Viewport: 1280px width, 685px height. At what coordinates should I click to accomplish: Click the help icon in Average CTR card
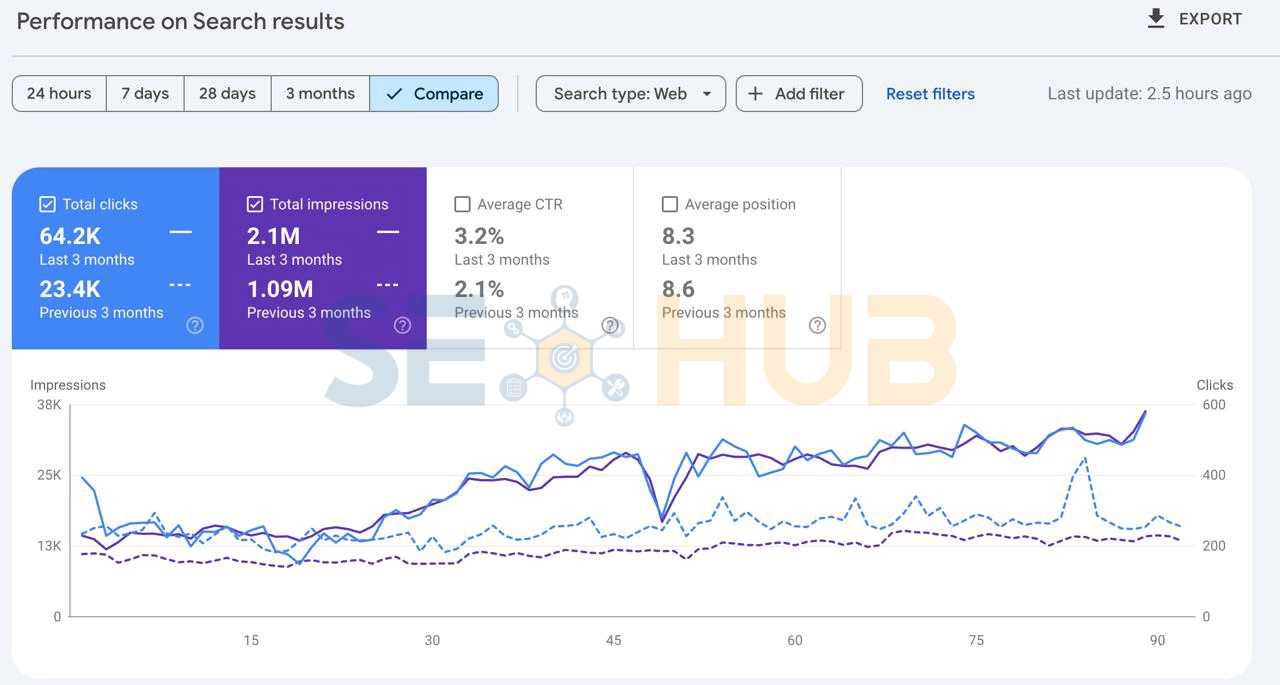coord(610,325)
